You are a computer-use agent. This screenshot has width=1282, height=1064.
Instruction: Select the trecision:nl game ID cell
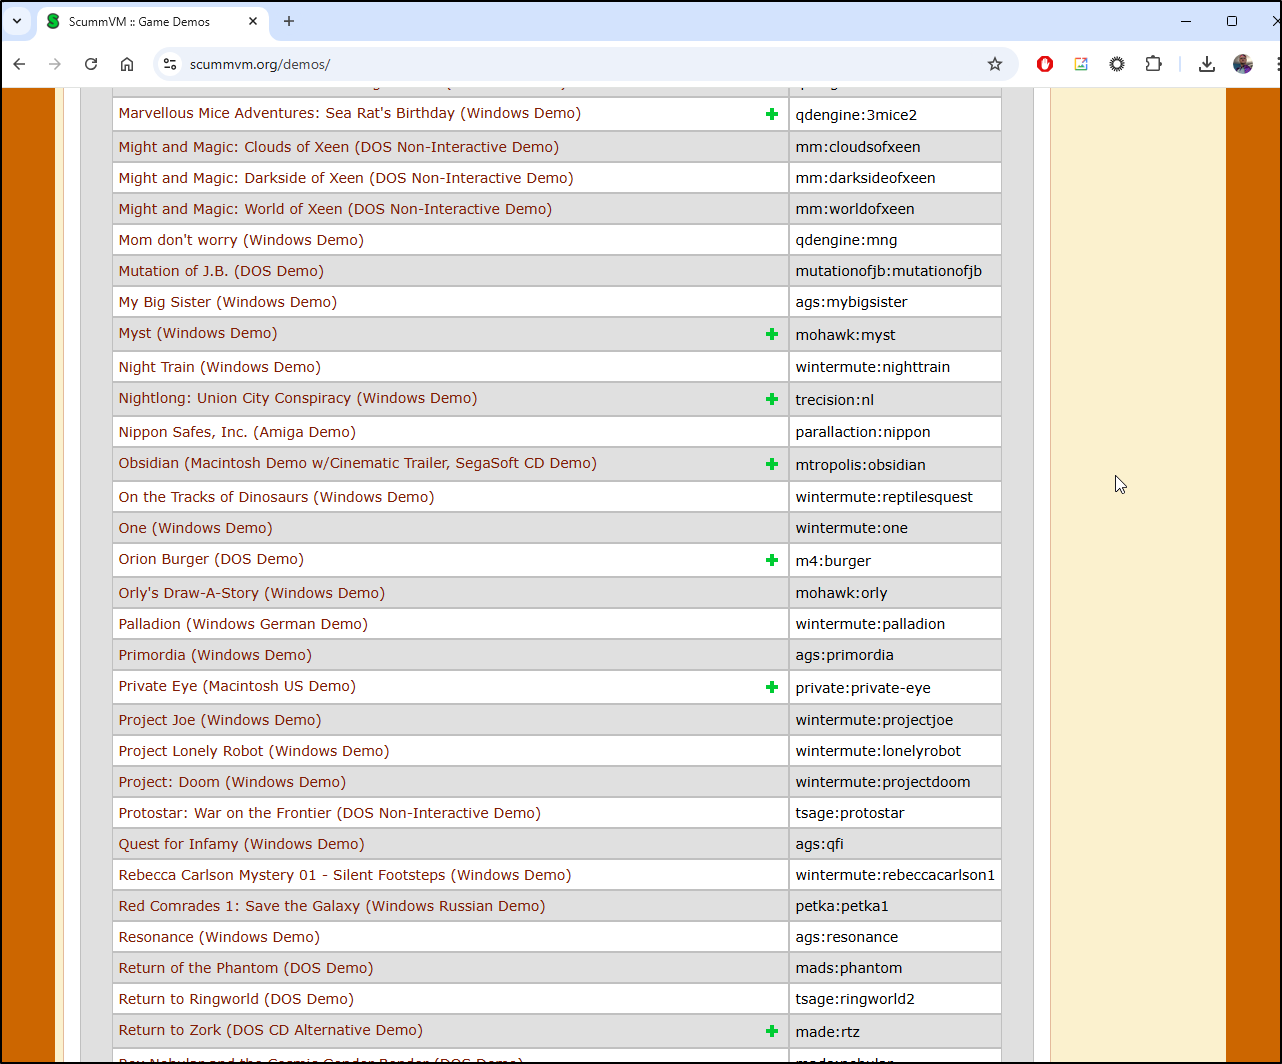coord(895,400)
